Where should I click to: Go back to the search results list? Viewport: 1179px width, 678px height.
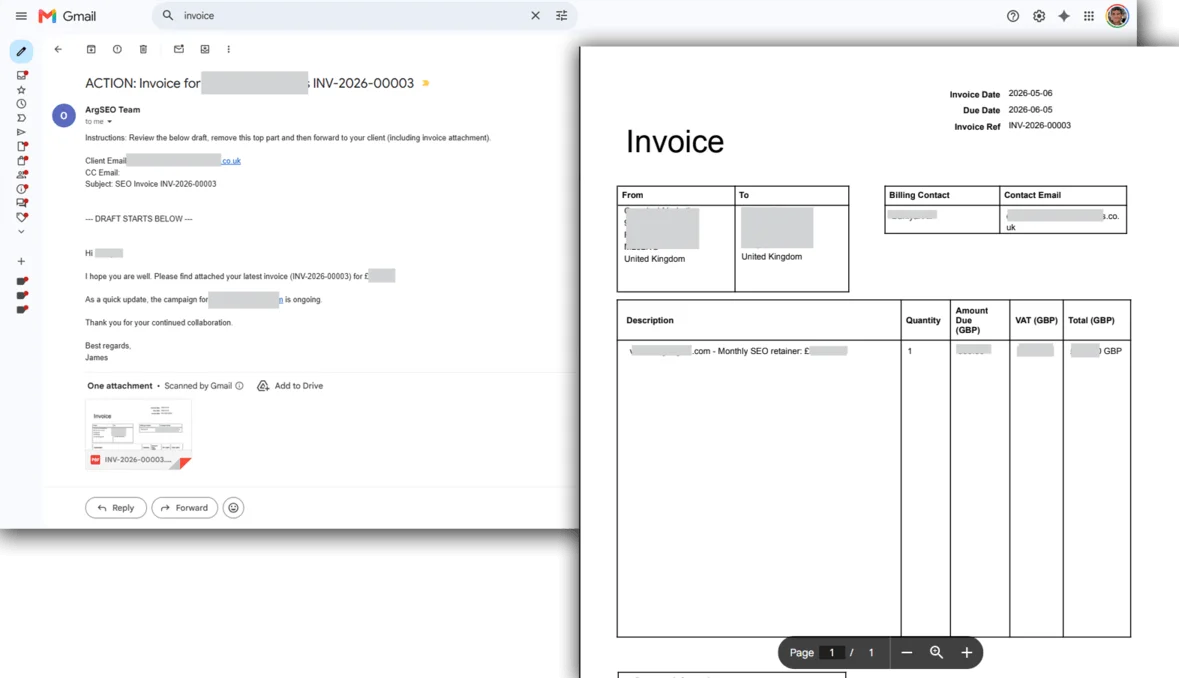pos(58,49)
